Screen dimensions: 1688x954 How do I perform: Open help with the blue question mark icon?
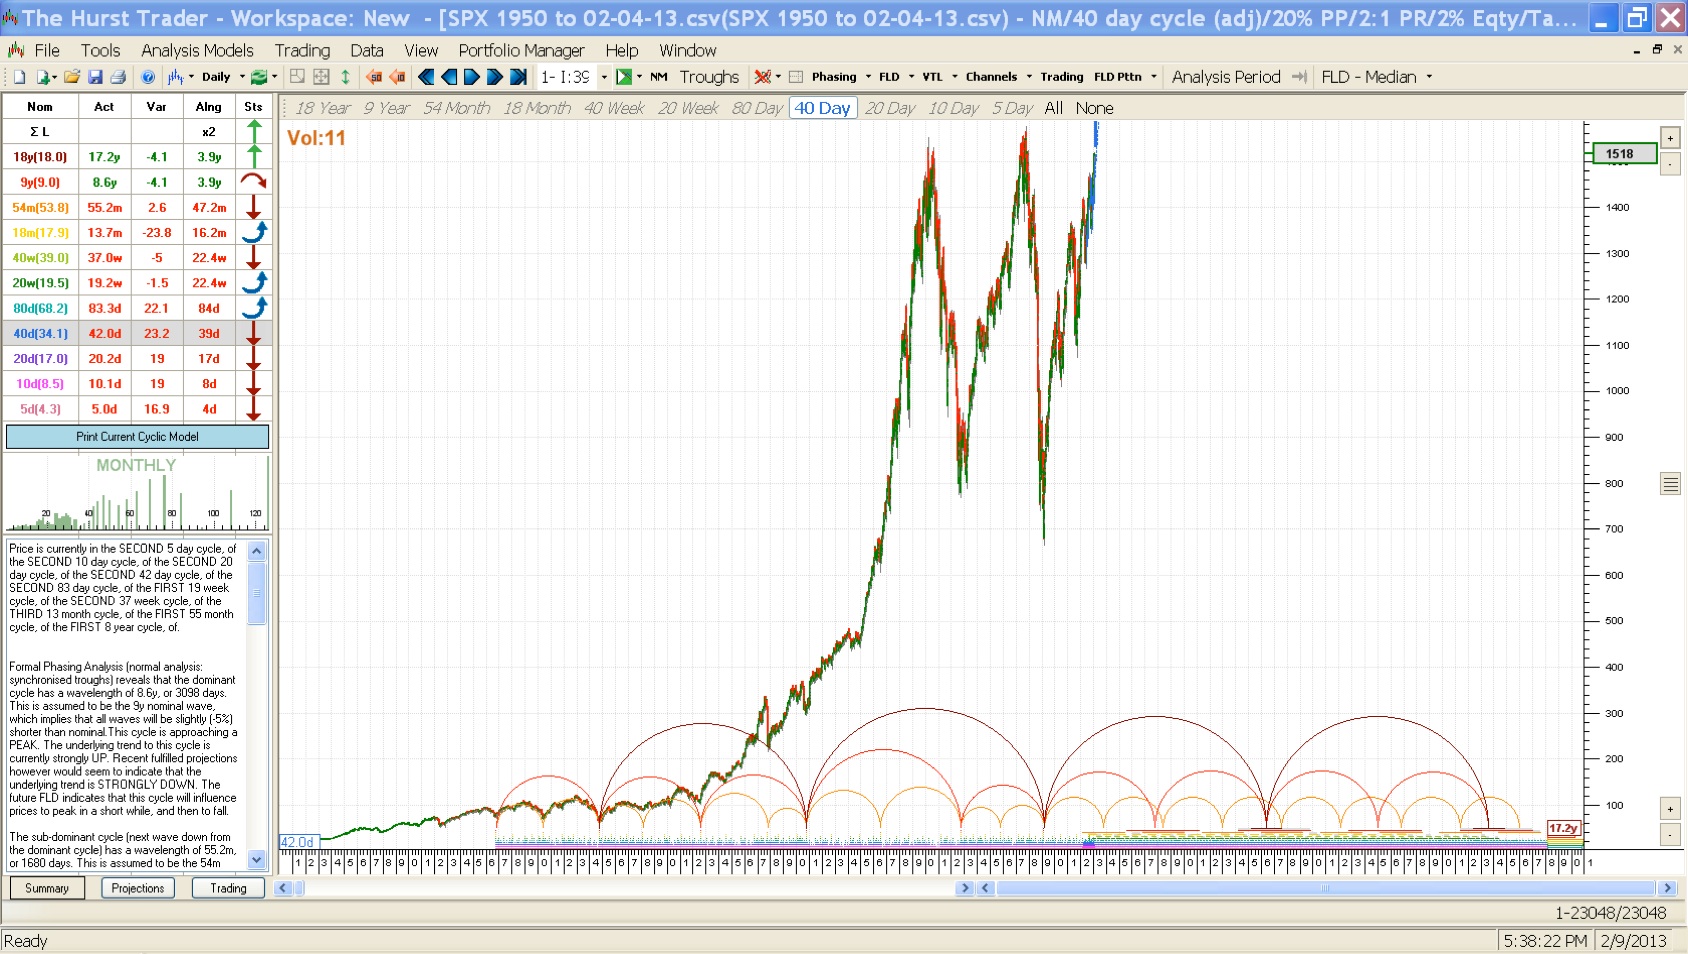[x=148, y=77]
